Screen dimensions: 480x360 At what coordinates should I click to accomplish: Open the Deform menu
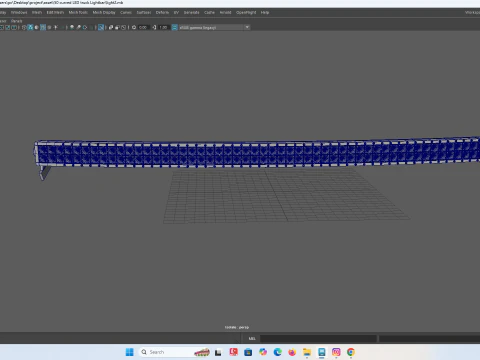pyautogui.click(x=162, y=12)
